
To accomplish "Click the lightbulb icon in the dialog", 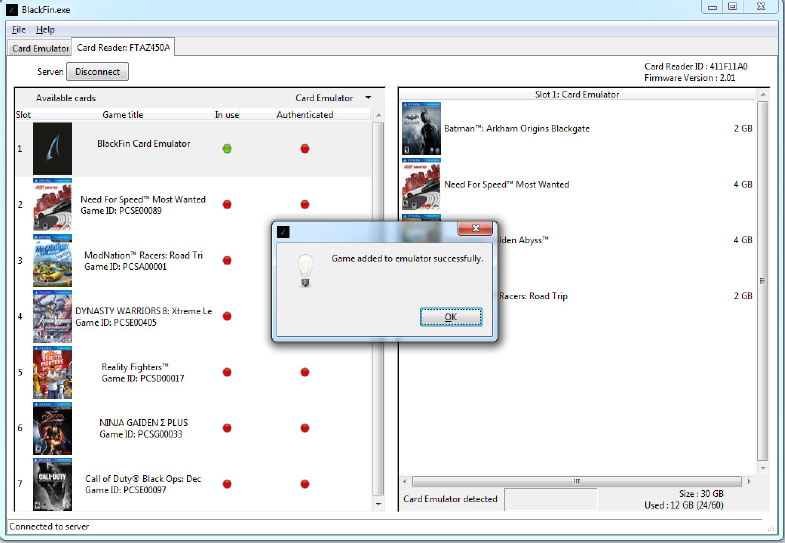I will [x=305, y=270].
